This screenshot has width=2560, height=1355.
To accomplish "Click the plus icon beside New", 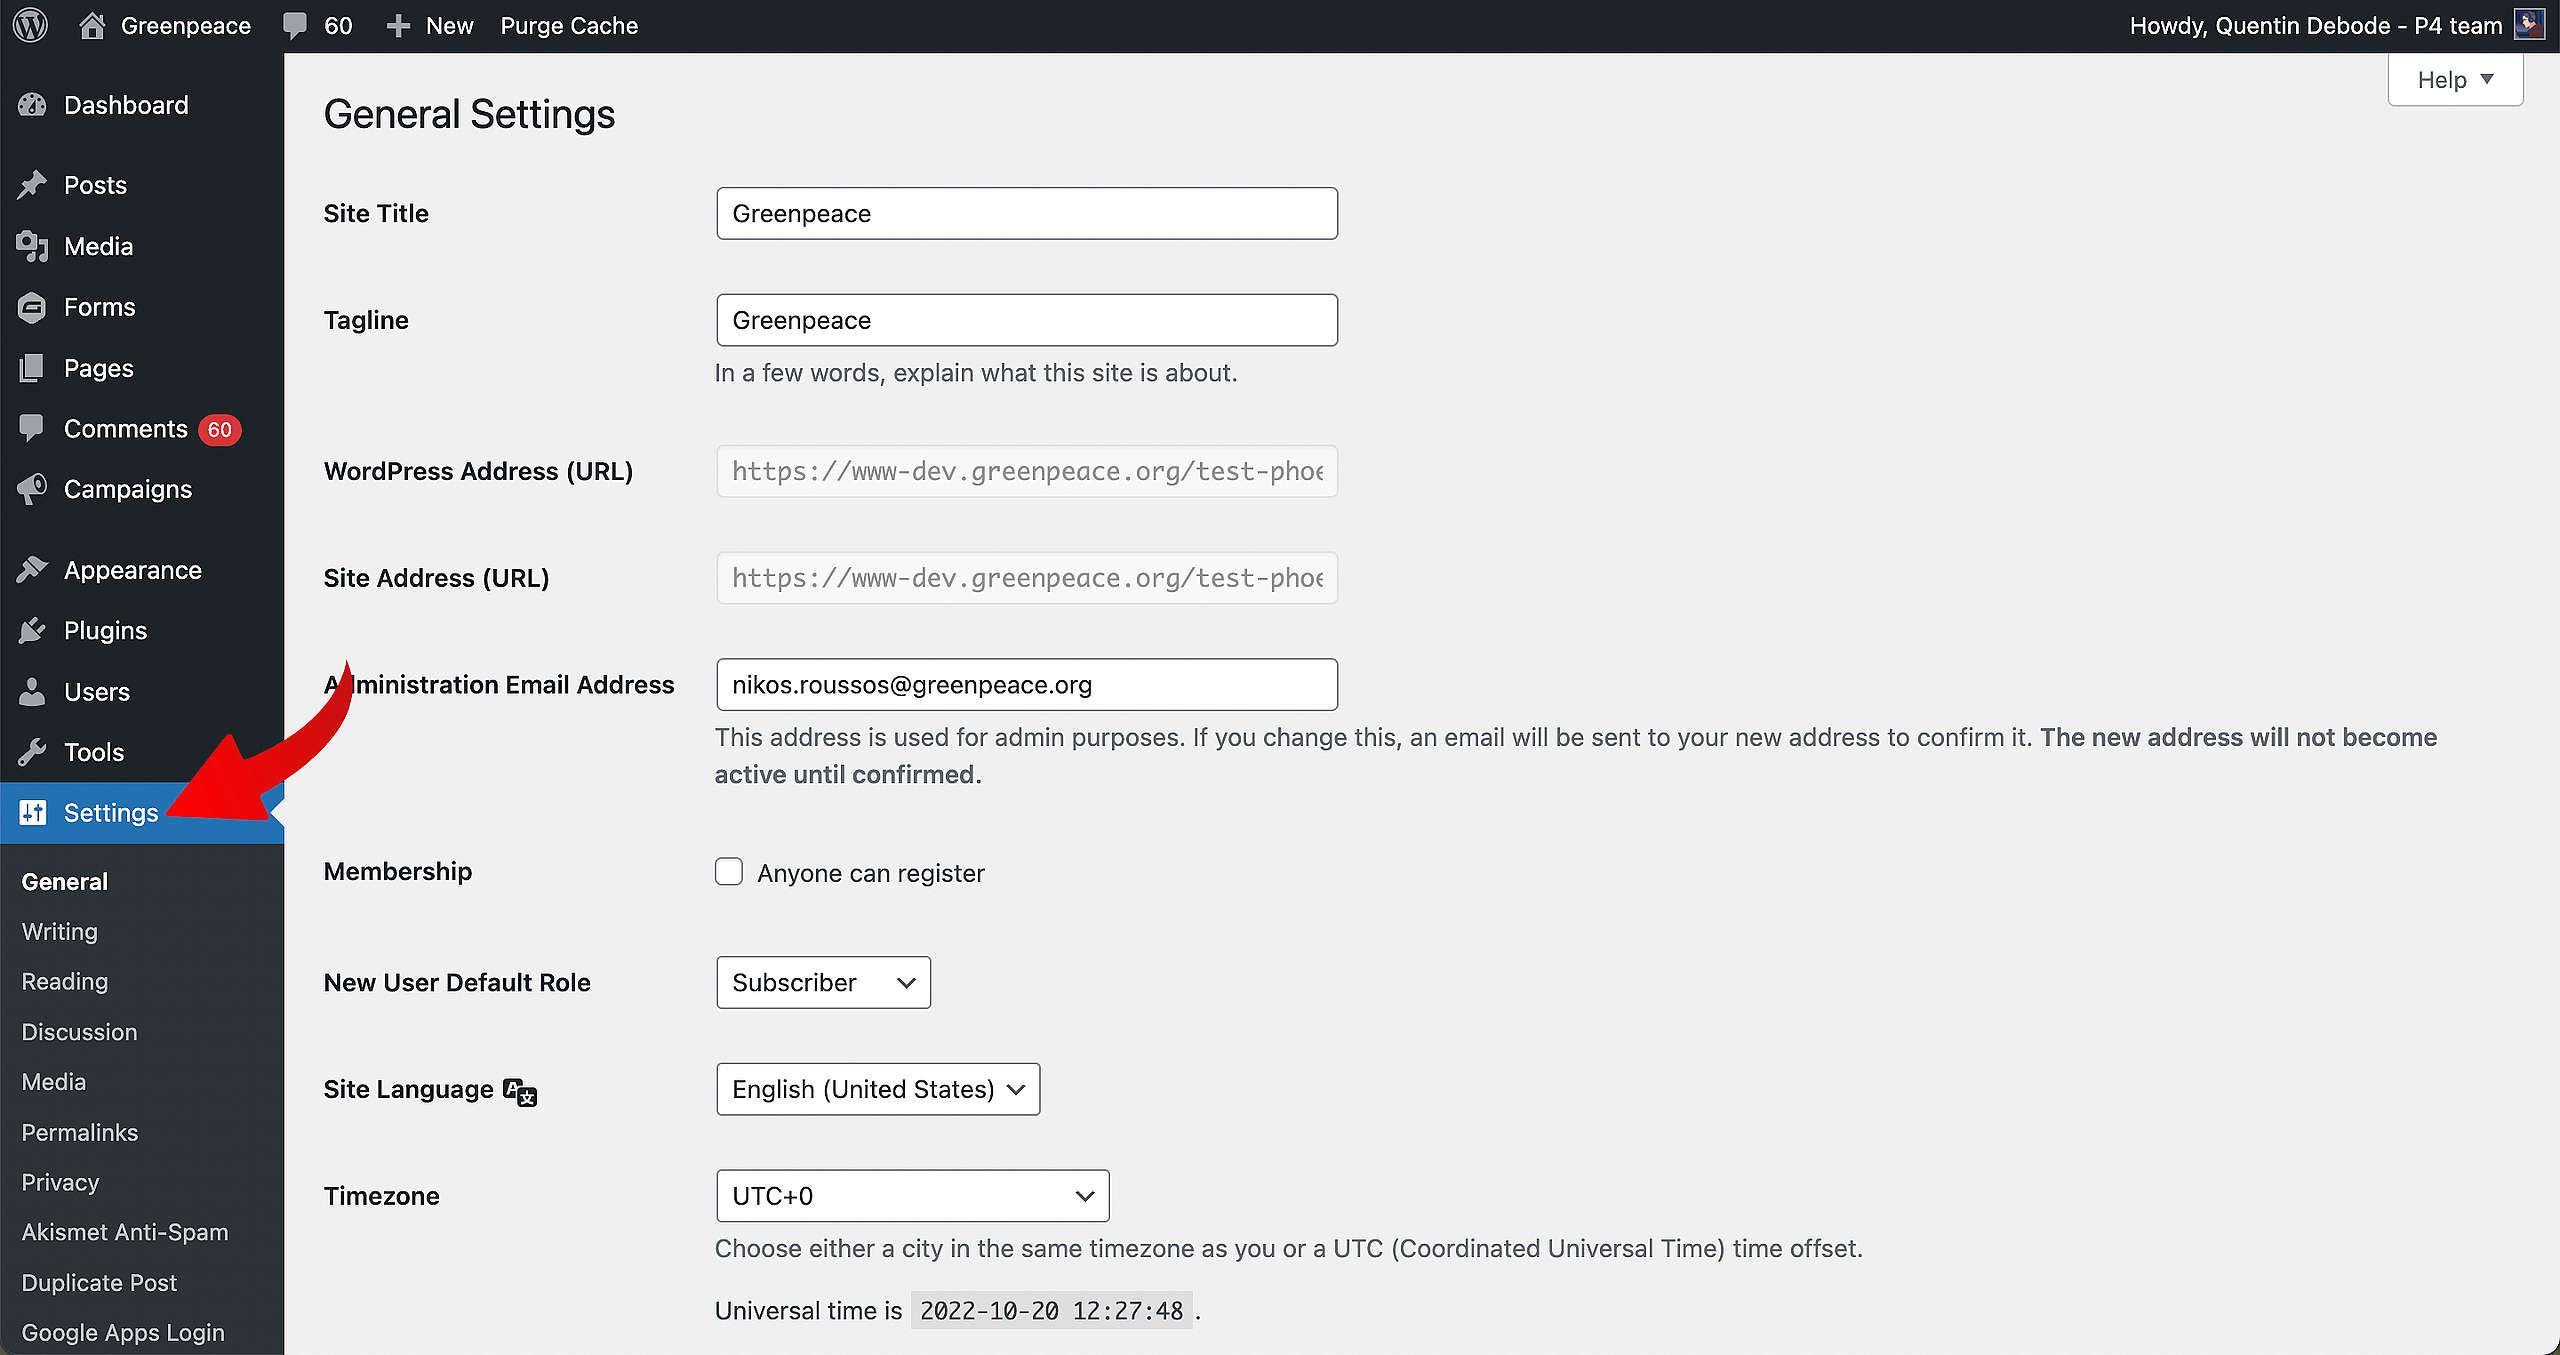I will (398, 26).
